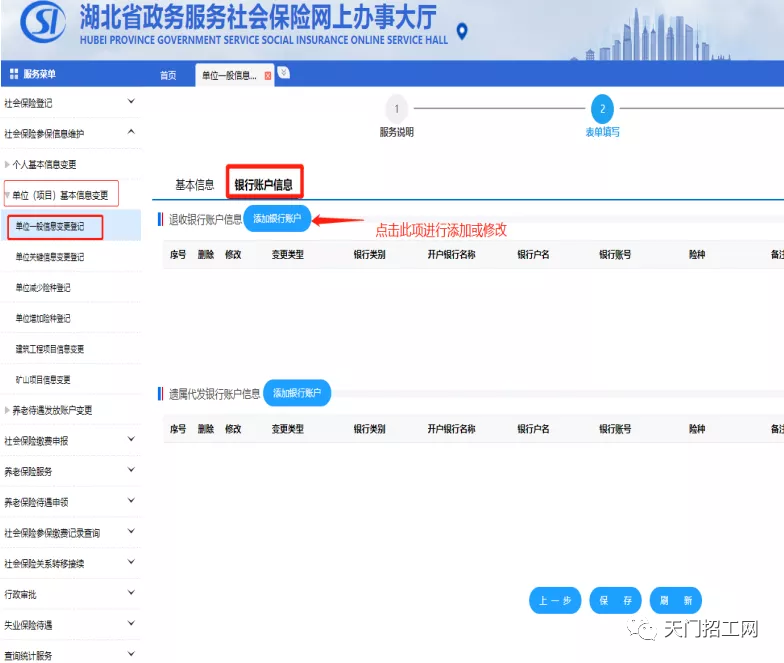Click step 2 circle 表单填写
The image size is (784, 663).
602,109
